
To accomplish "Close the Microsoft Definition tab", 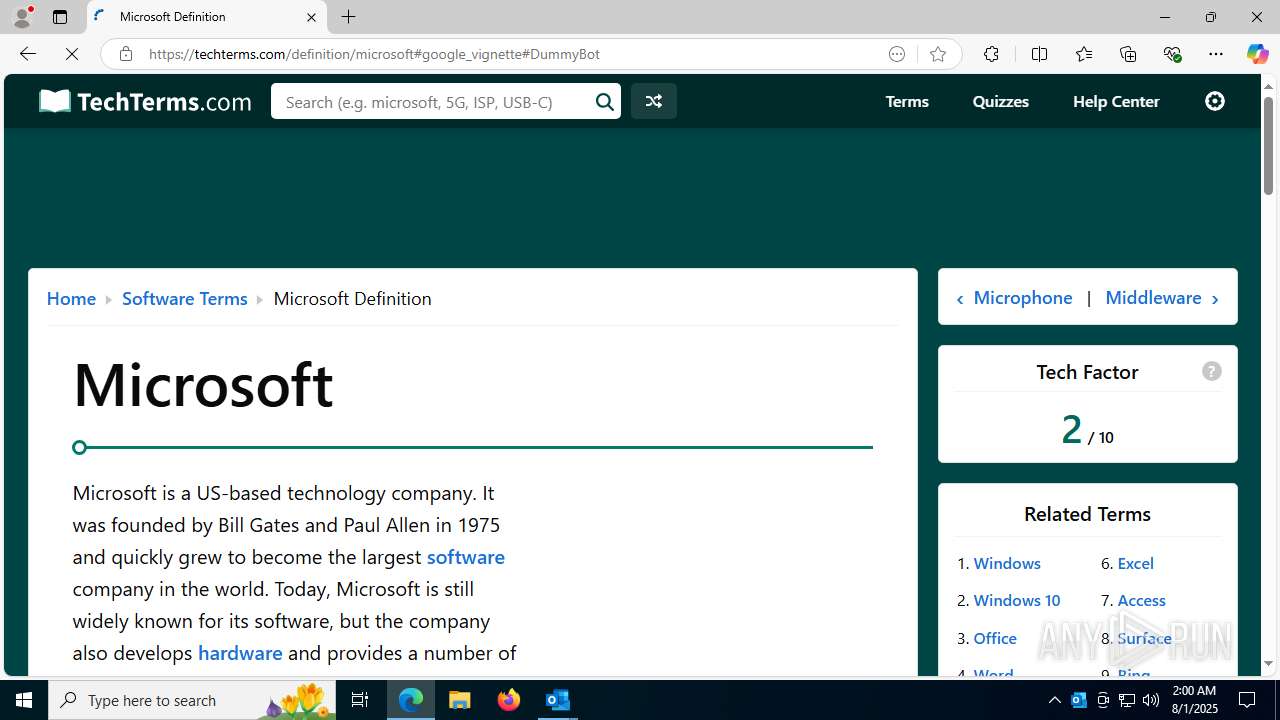I will coord(311,17).
